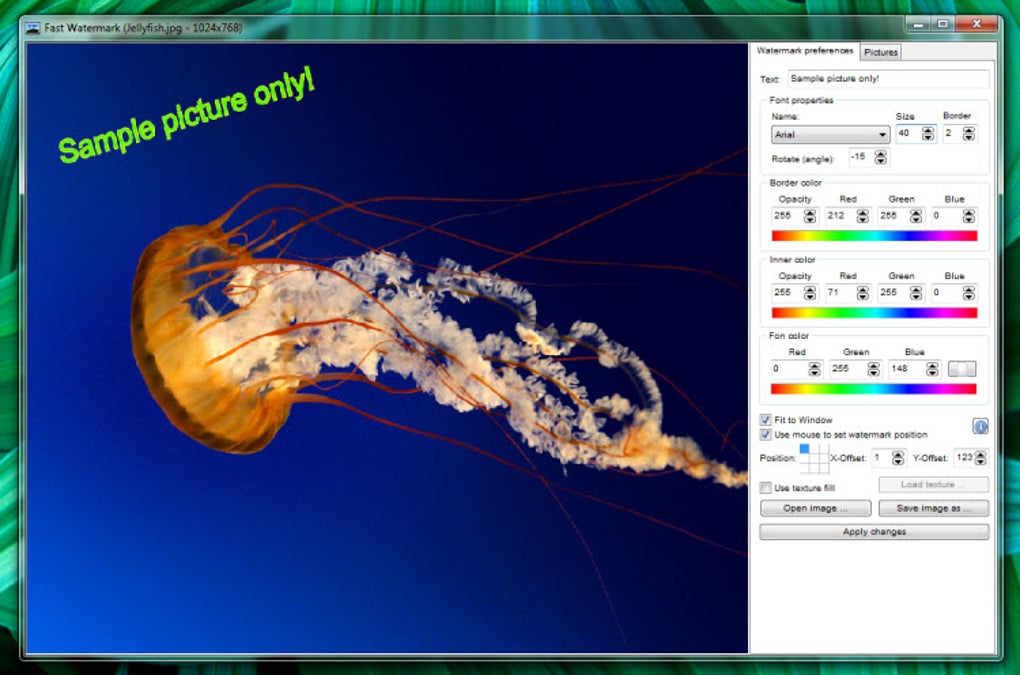Switch to the Pictures tab

click(881, 52)
